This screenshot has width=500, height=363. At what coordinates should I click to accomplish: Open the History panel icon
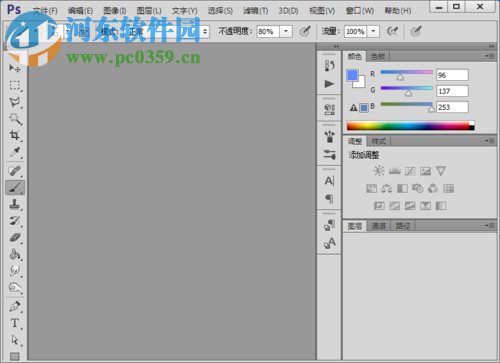pos(329,65)
